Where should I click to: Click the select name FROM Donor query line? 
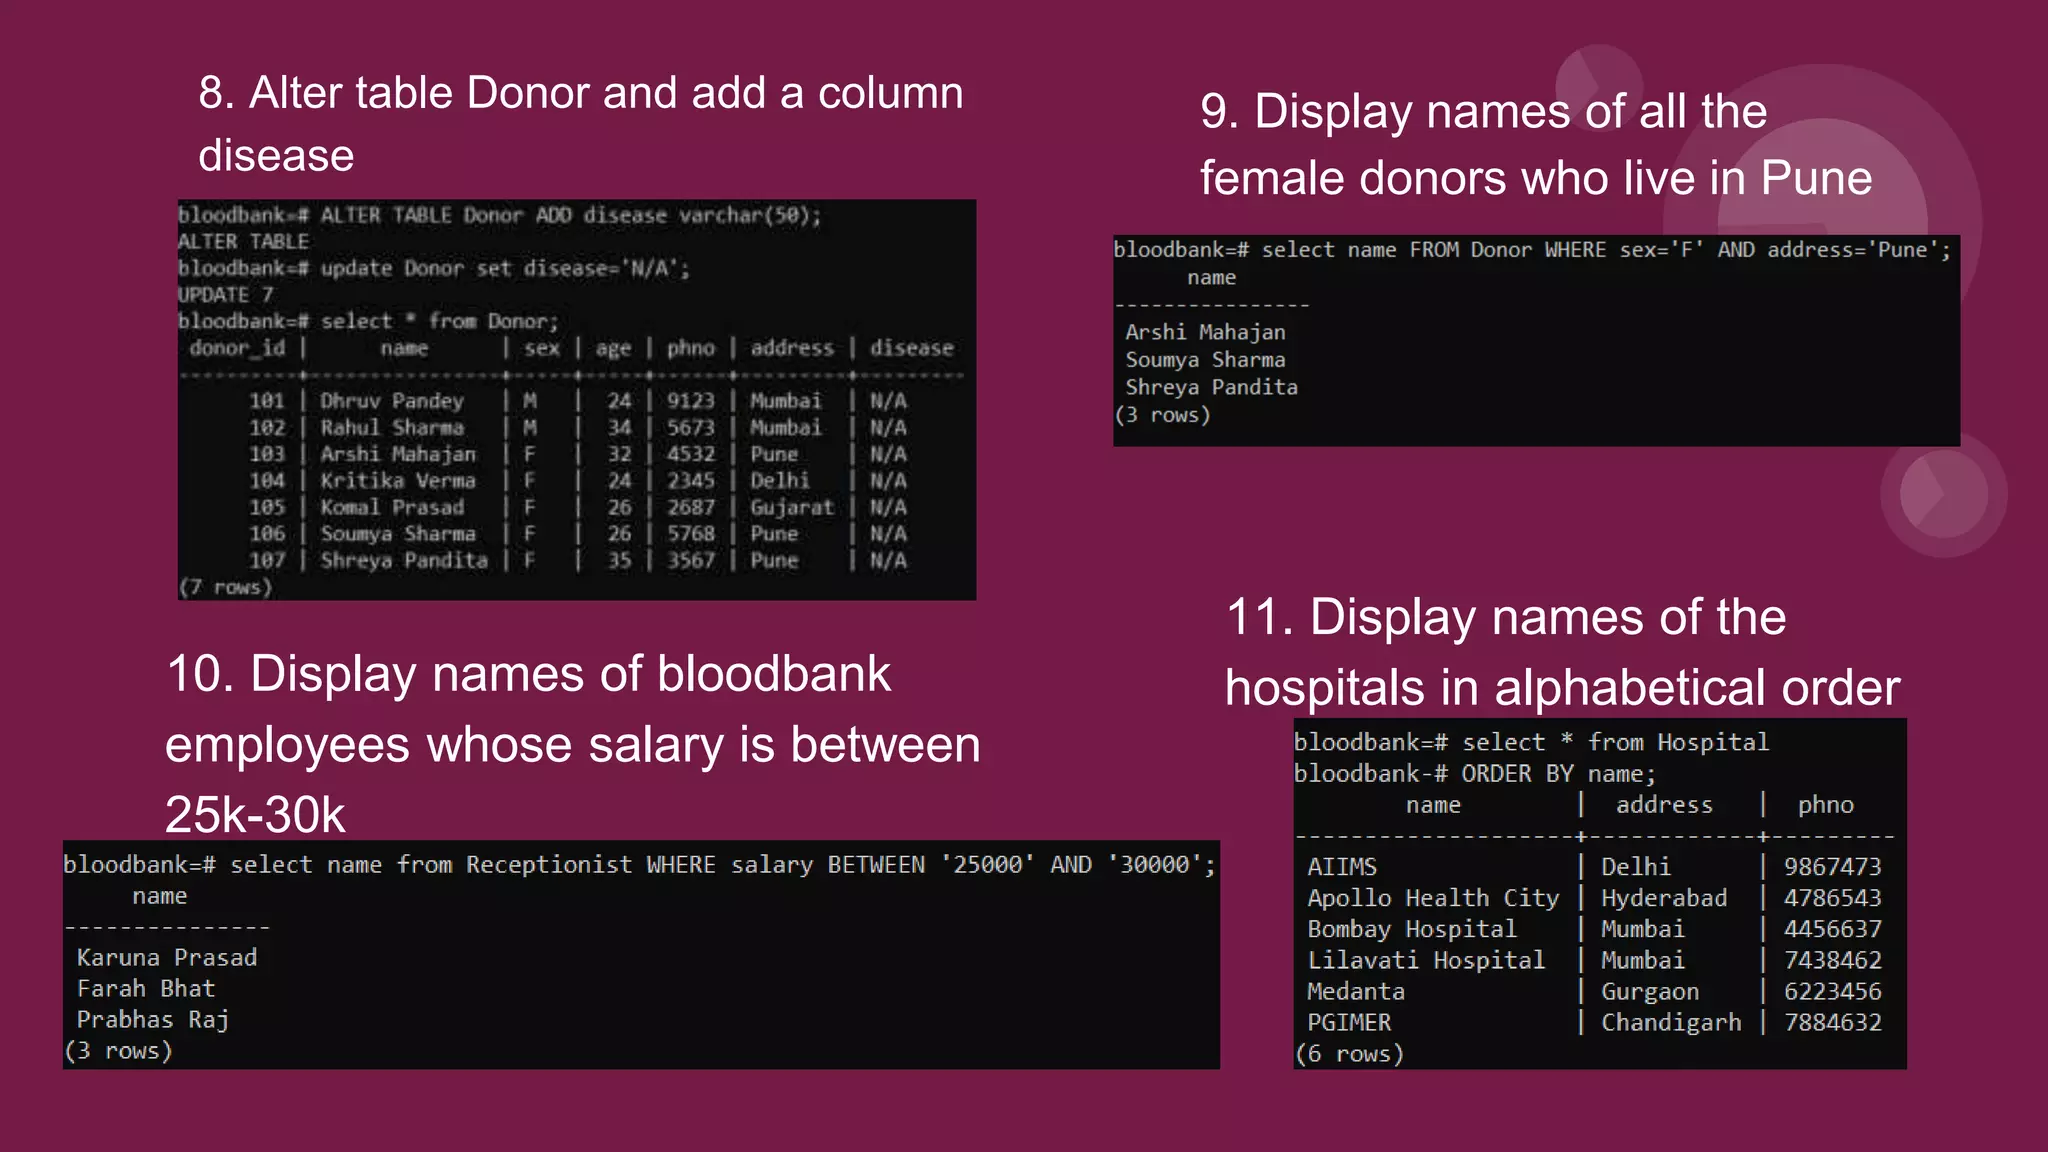pyautogui.click(x=1532, y=250)
